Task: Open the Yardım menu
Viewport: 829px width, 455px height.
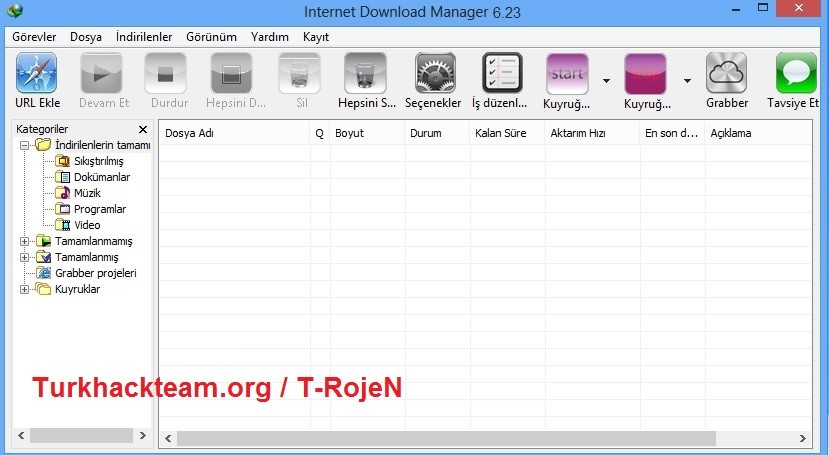Action: click(x=270, y=37)
